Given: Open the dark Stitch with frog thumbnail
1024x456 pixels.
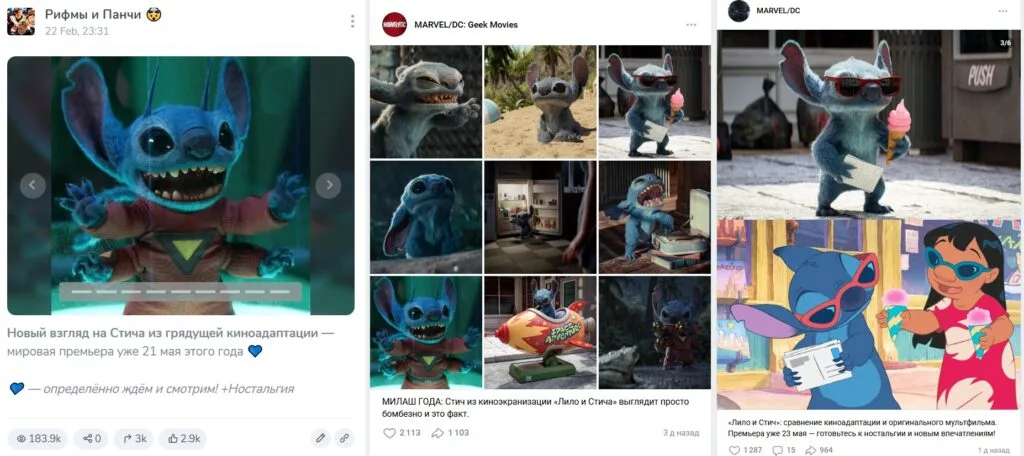Looking at the screenshot, I should [654, 333].
